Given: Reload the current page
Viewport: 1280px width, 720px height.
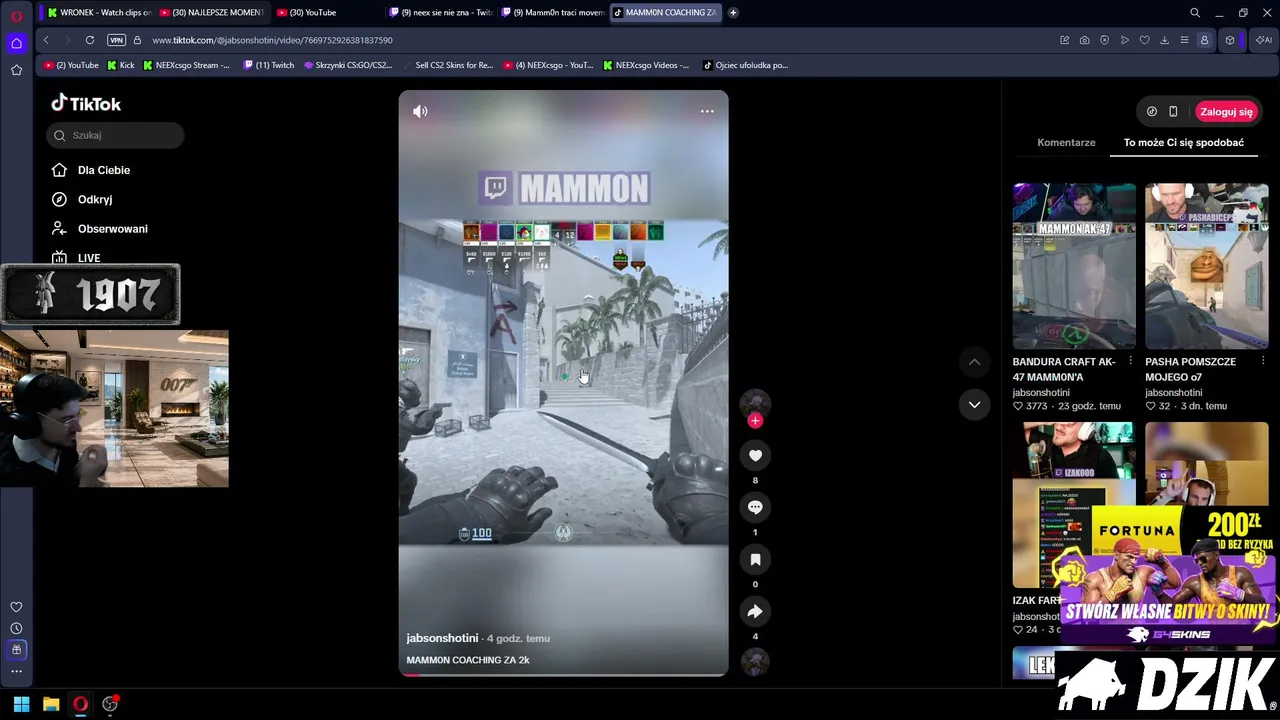Looking at the screenshot, I should click(90, 40).
